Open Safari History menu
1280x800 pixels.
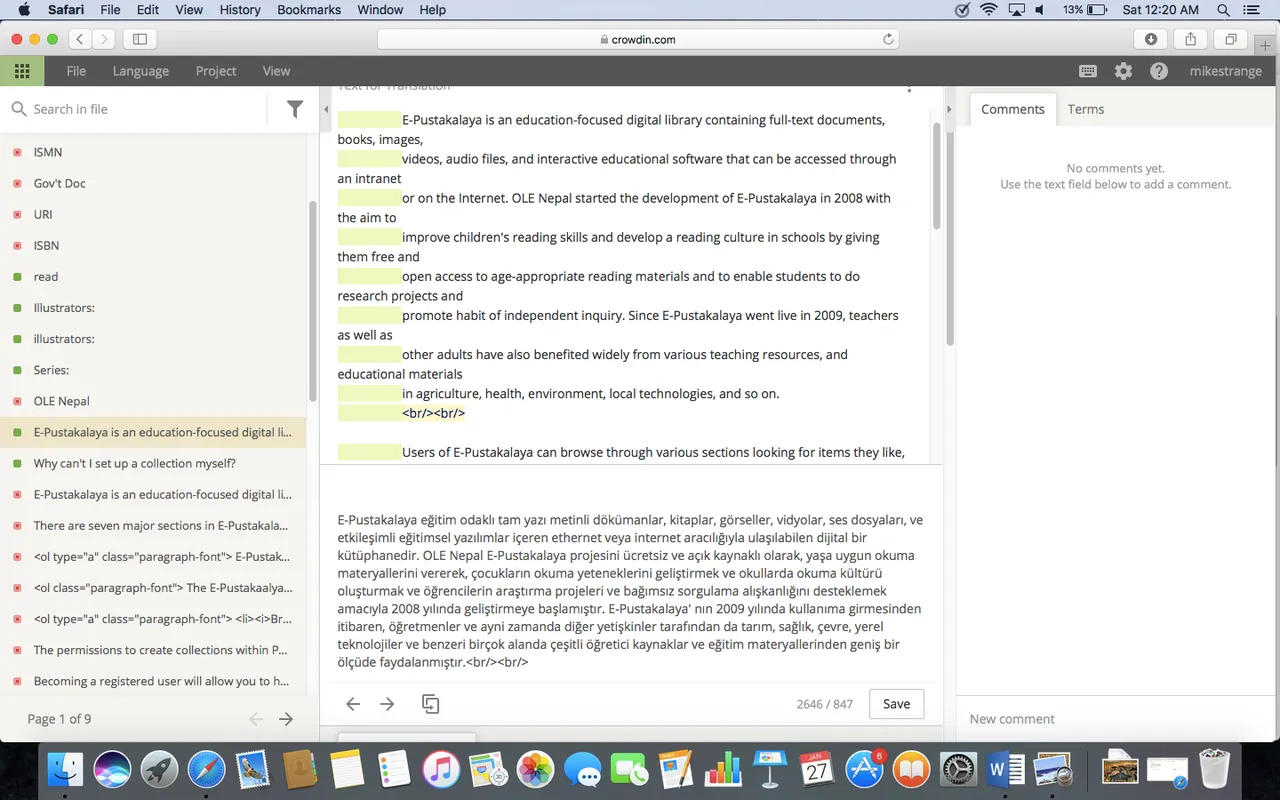click(x=239, y=10)
